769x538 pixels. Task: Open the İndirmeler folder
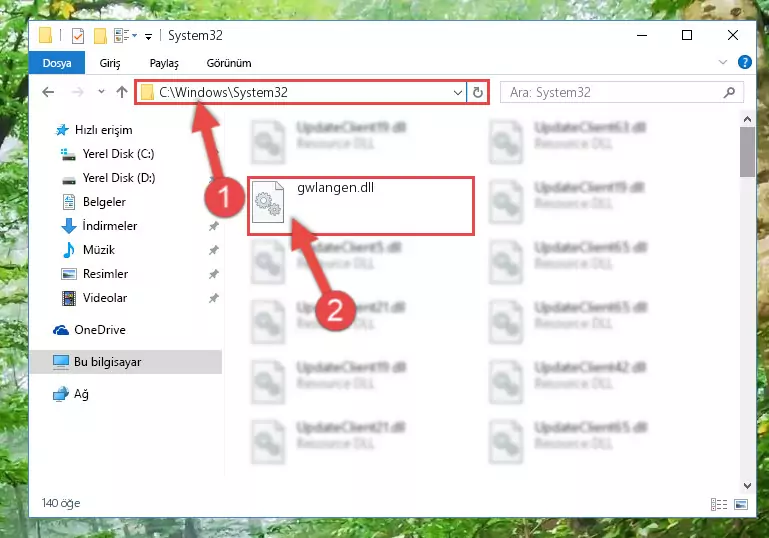[x=110, y=226]
